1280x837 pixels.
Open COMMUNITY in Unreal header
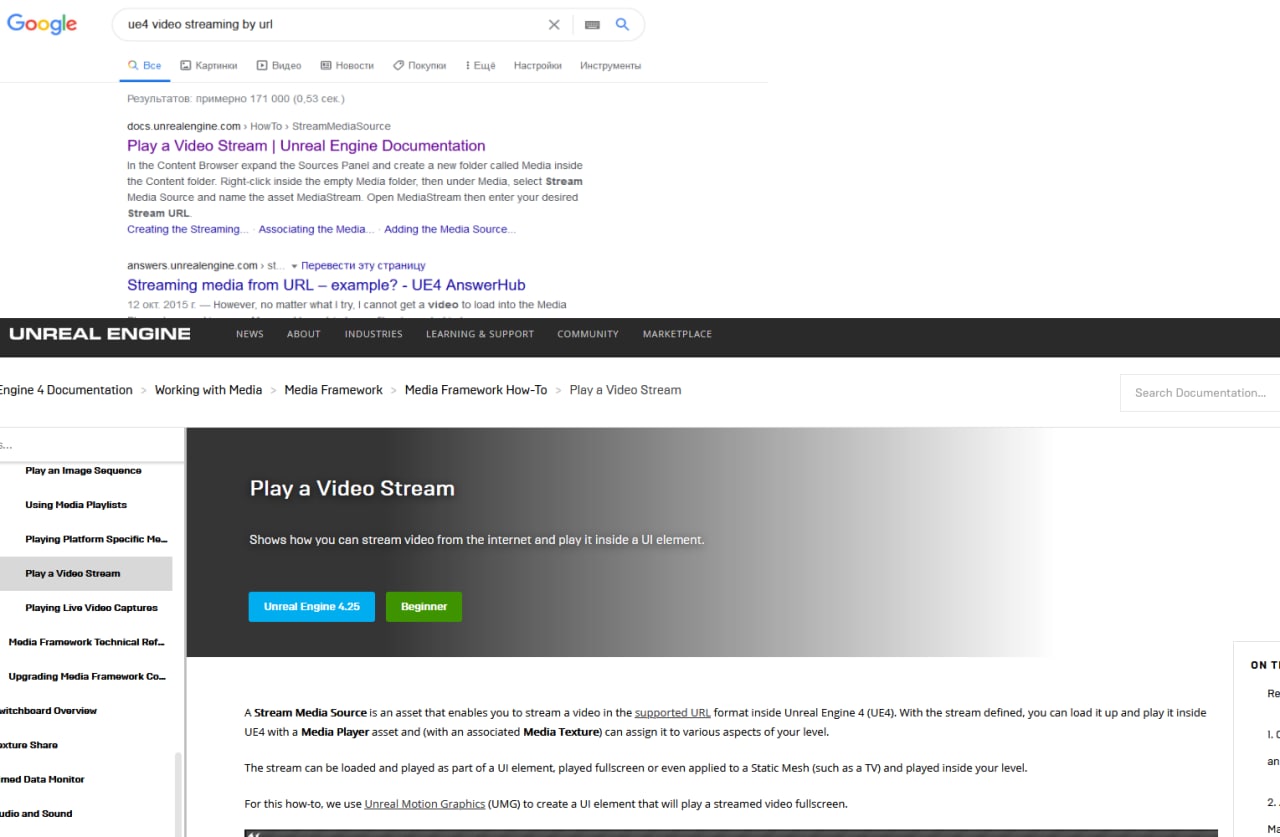(588, 334)
